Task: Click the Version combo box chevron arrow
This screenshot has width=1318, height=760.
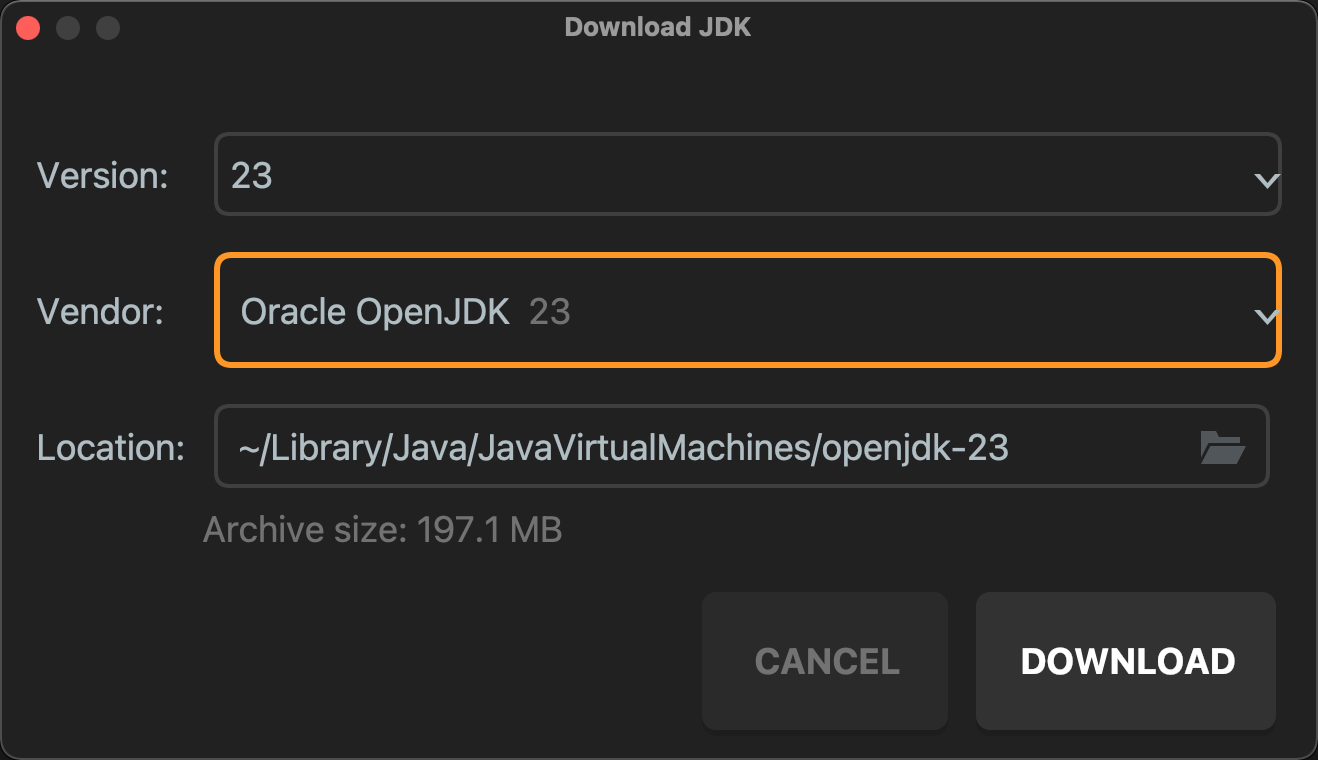Action: 1266,180
